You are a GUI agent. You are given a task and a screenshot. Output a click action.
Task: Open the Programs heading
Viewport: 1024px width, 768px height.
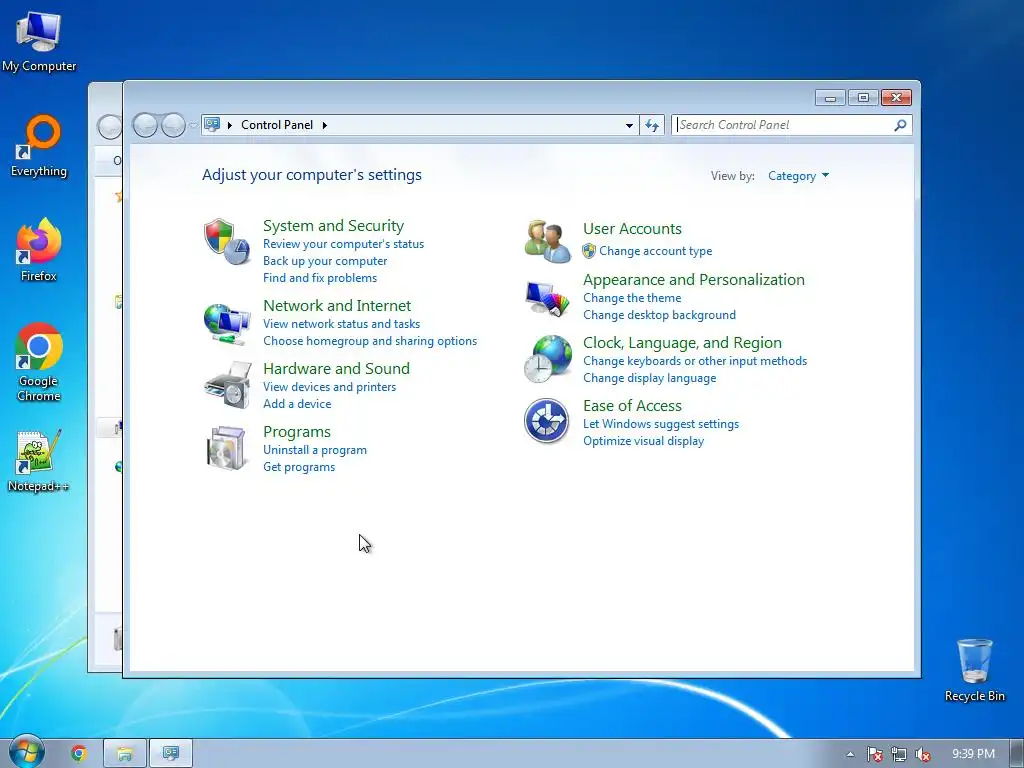point(297,432)
